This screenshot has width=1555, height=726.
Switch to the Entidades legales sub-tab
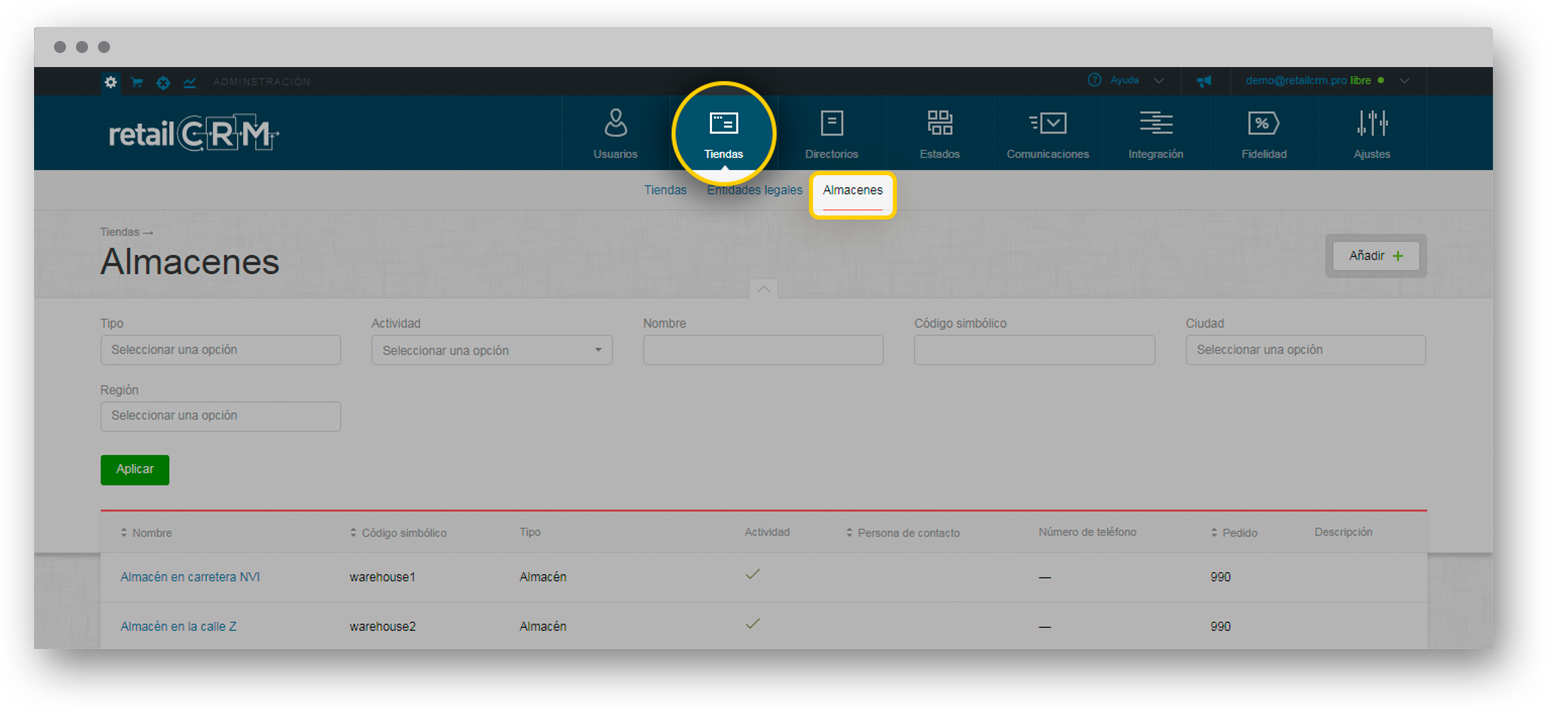(754, 190)
